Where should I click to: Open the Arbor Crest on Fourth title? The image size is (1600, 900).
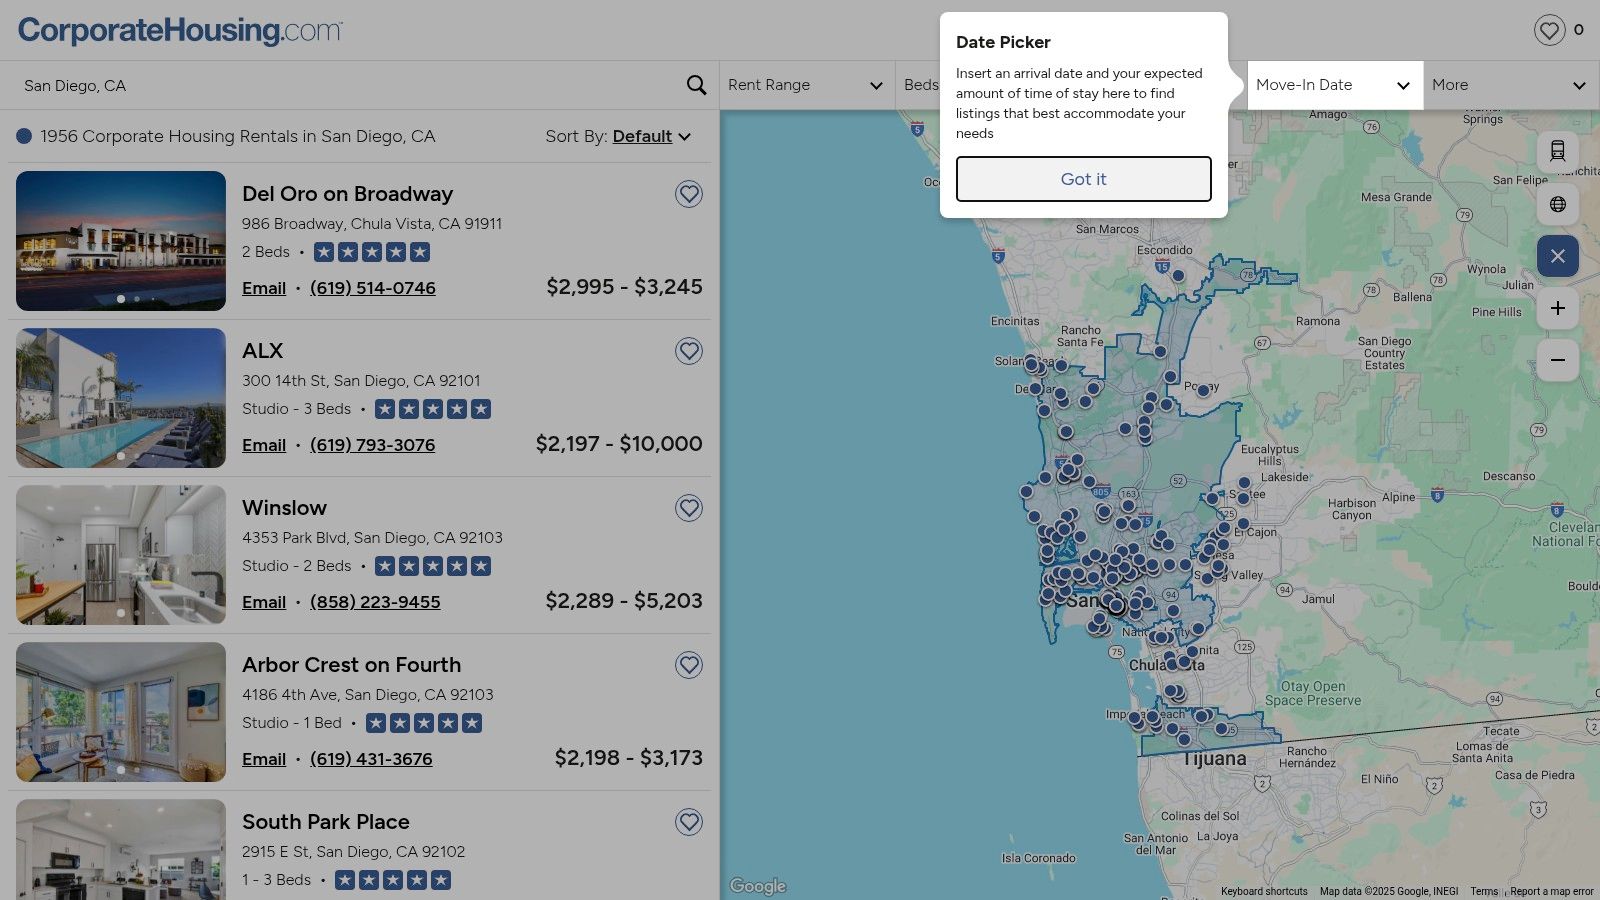click(x=351, y=665)
